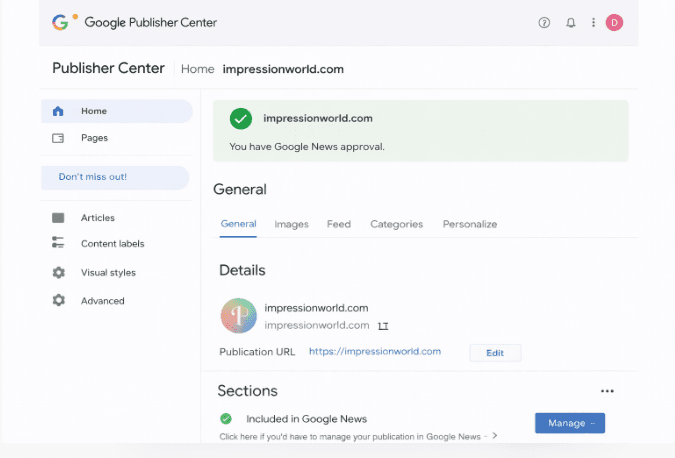Switch to the General tab
Viewport: 675px width, 458px height.
click(x=238, y=224)
